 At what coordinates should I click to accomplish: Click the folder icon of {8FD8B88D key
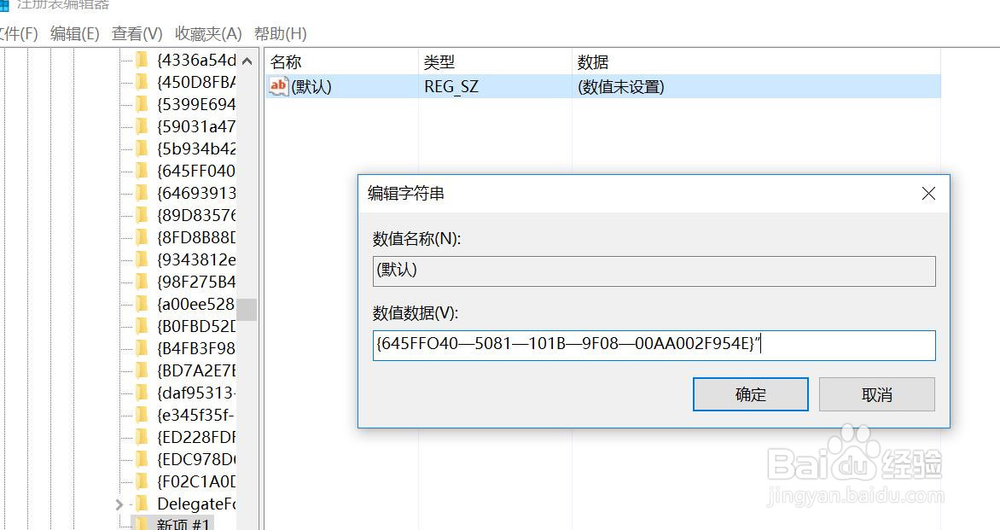(x=142, y=237)
